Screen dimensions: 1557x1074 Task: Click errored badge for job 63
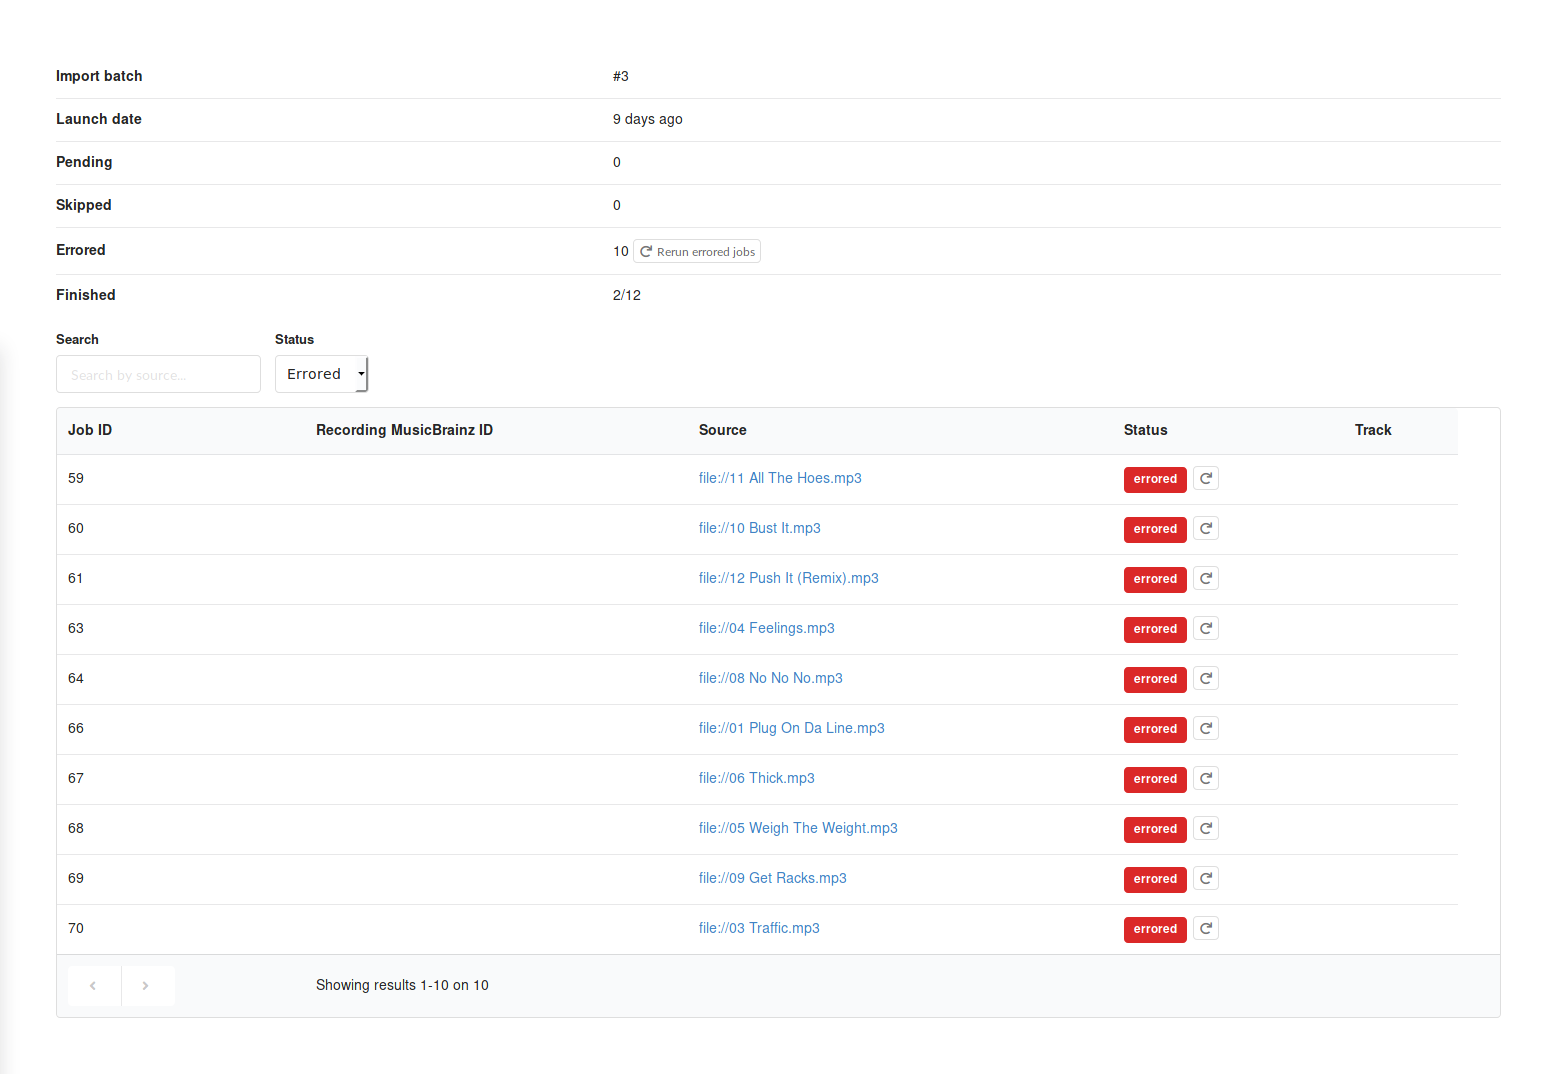pos(1155,629)
